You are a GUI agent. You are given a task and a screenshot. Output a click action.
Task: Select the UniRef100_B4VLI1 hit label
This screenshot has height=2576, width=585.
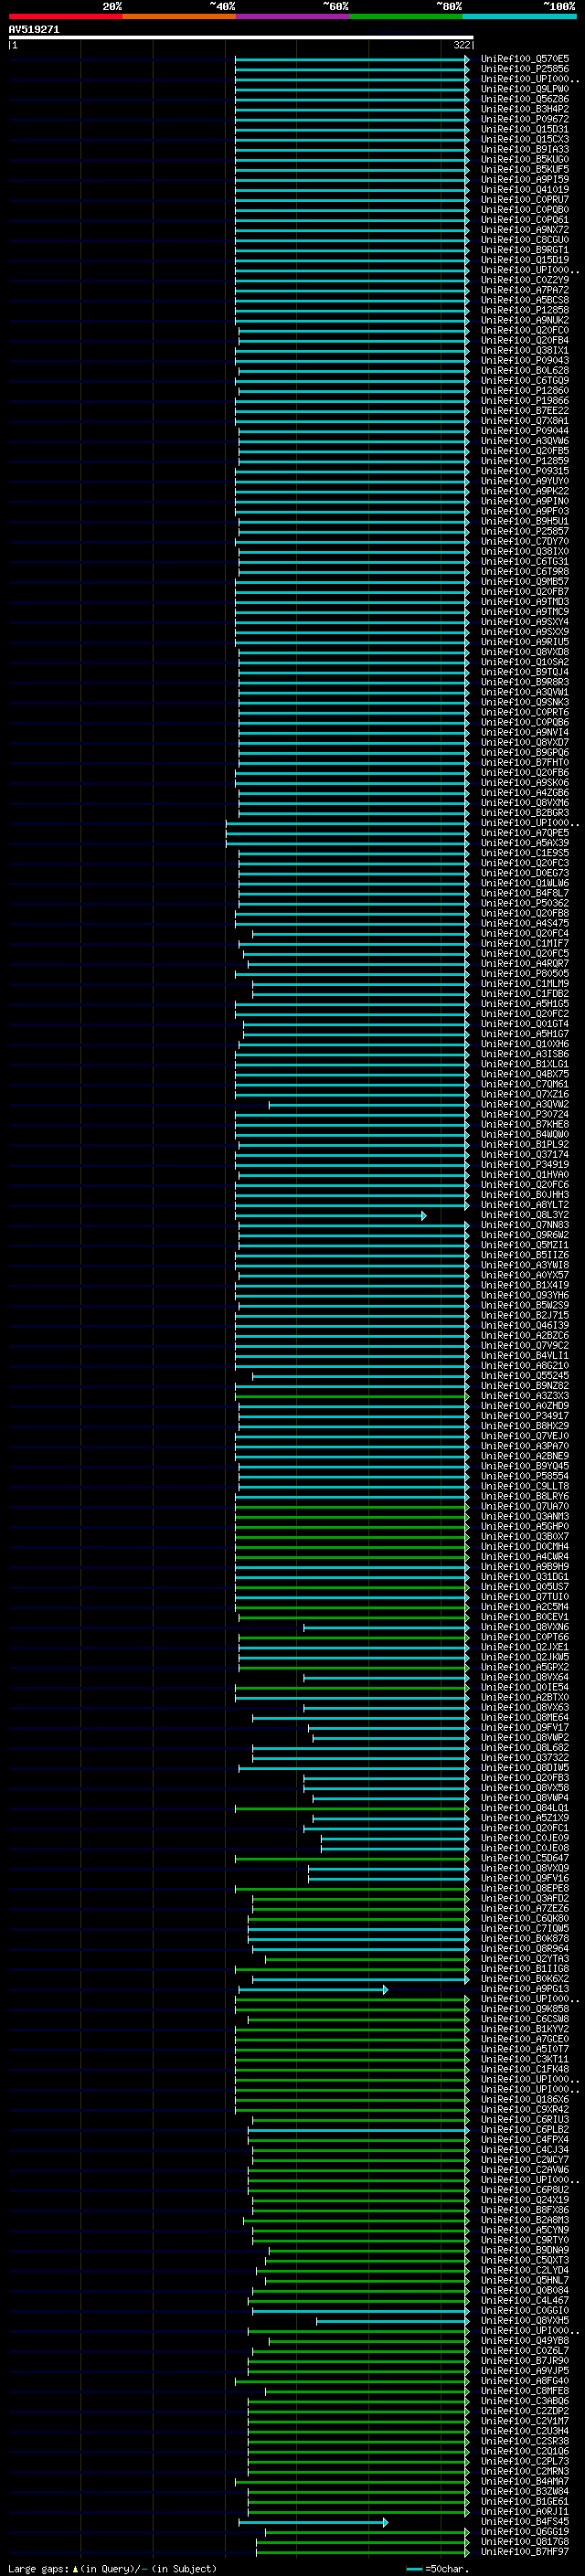(x=525, y=1356)
